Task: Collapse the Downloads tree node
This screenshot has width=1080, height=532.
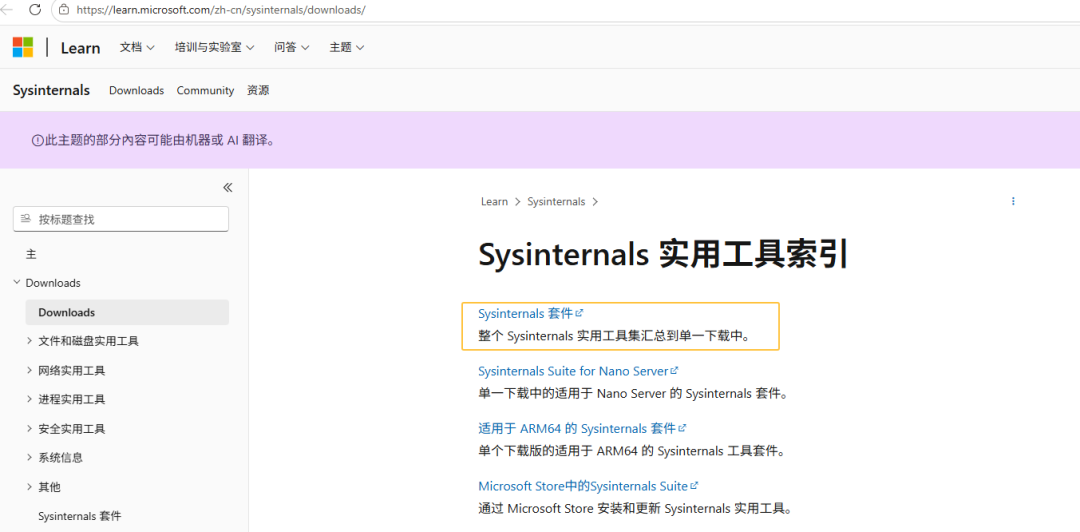Action: pyautogui.click(x=17, y=283)
